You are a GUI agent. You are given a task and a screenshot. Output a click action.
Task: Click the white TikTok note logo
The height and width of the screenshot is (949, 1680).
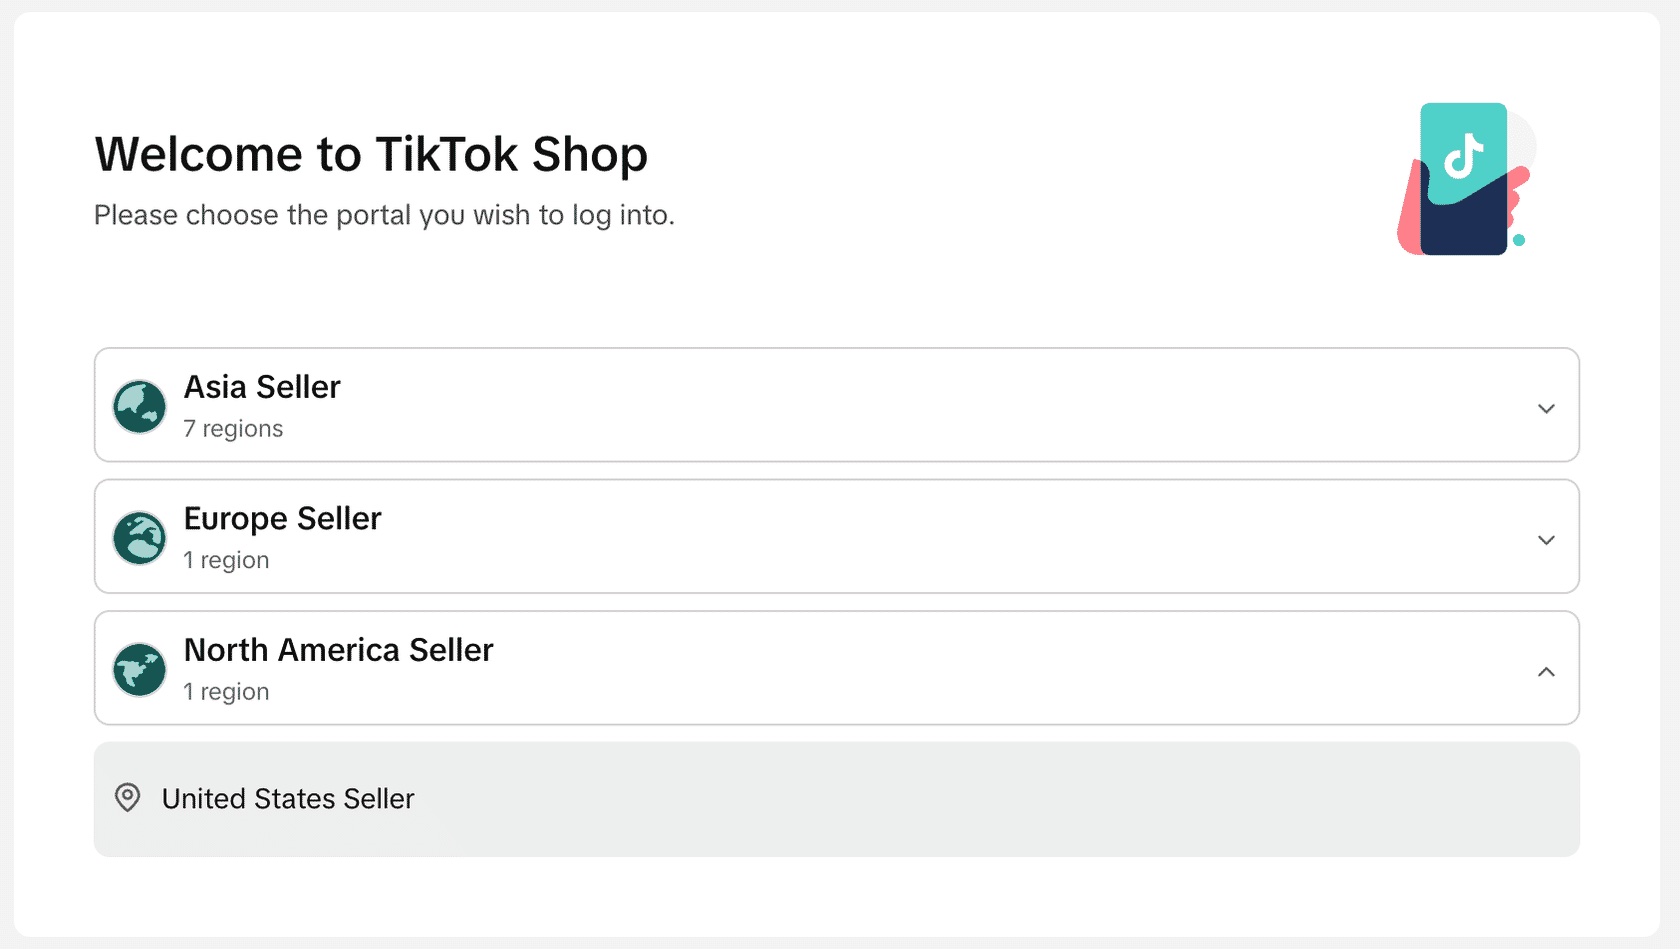1464,155
